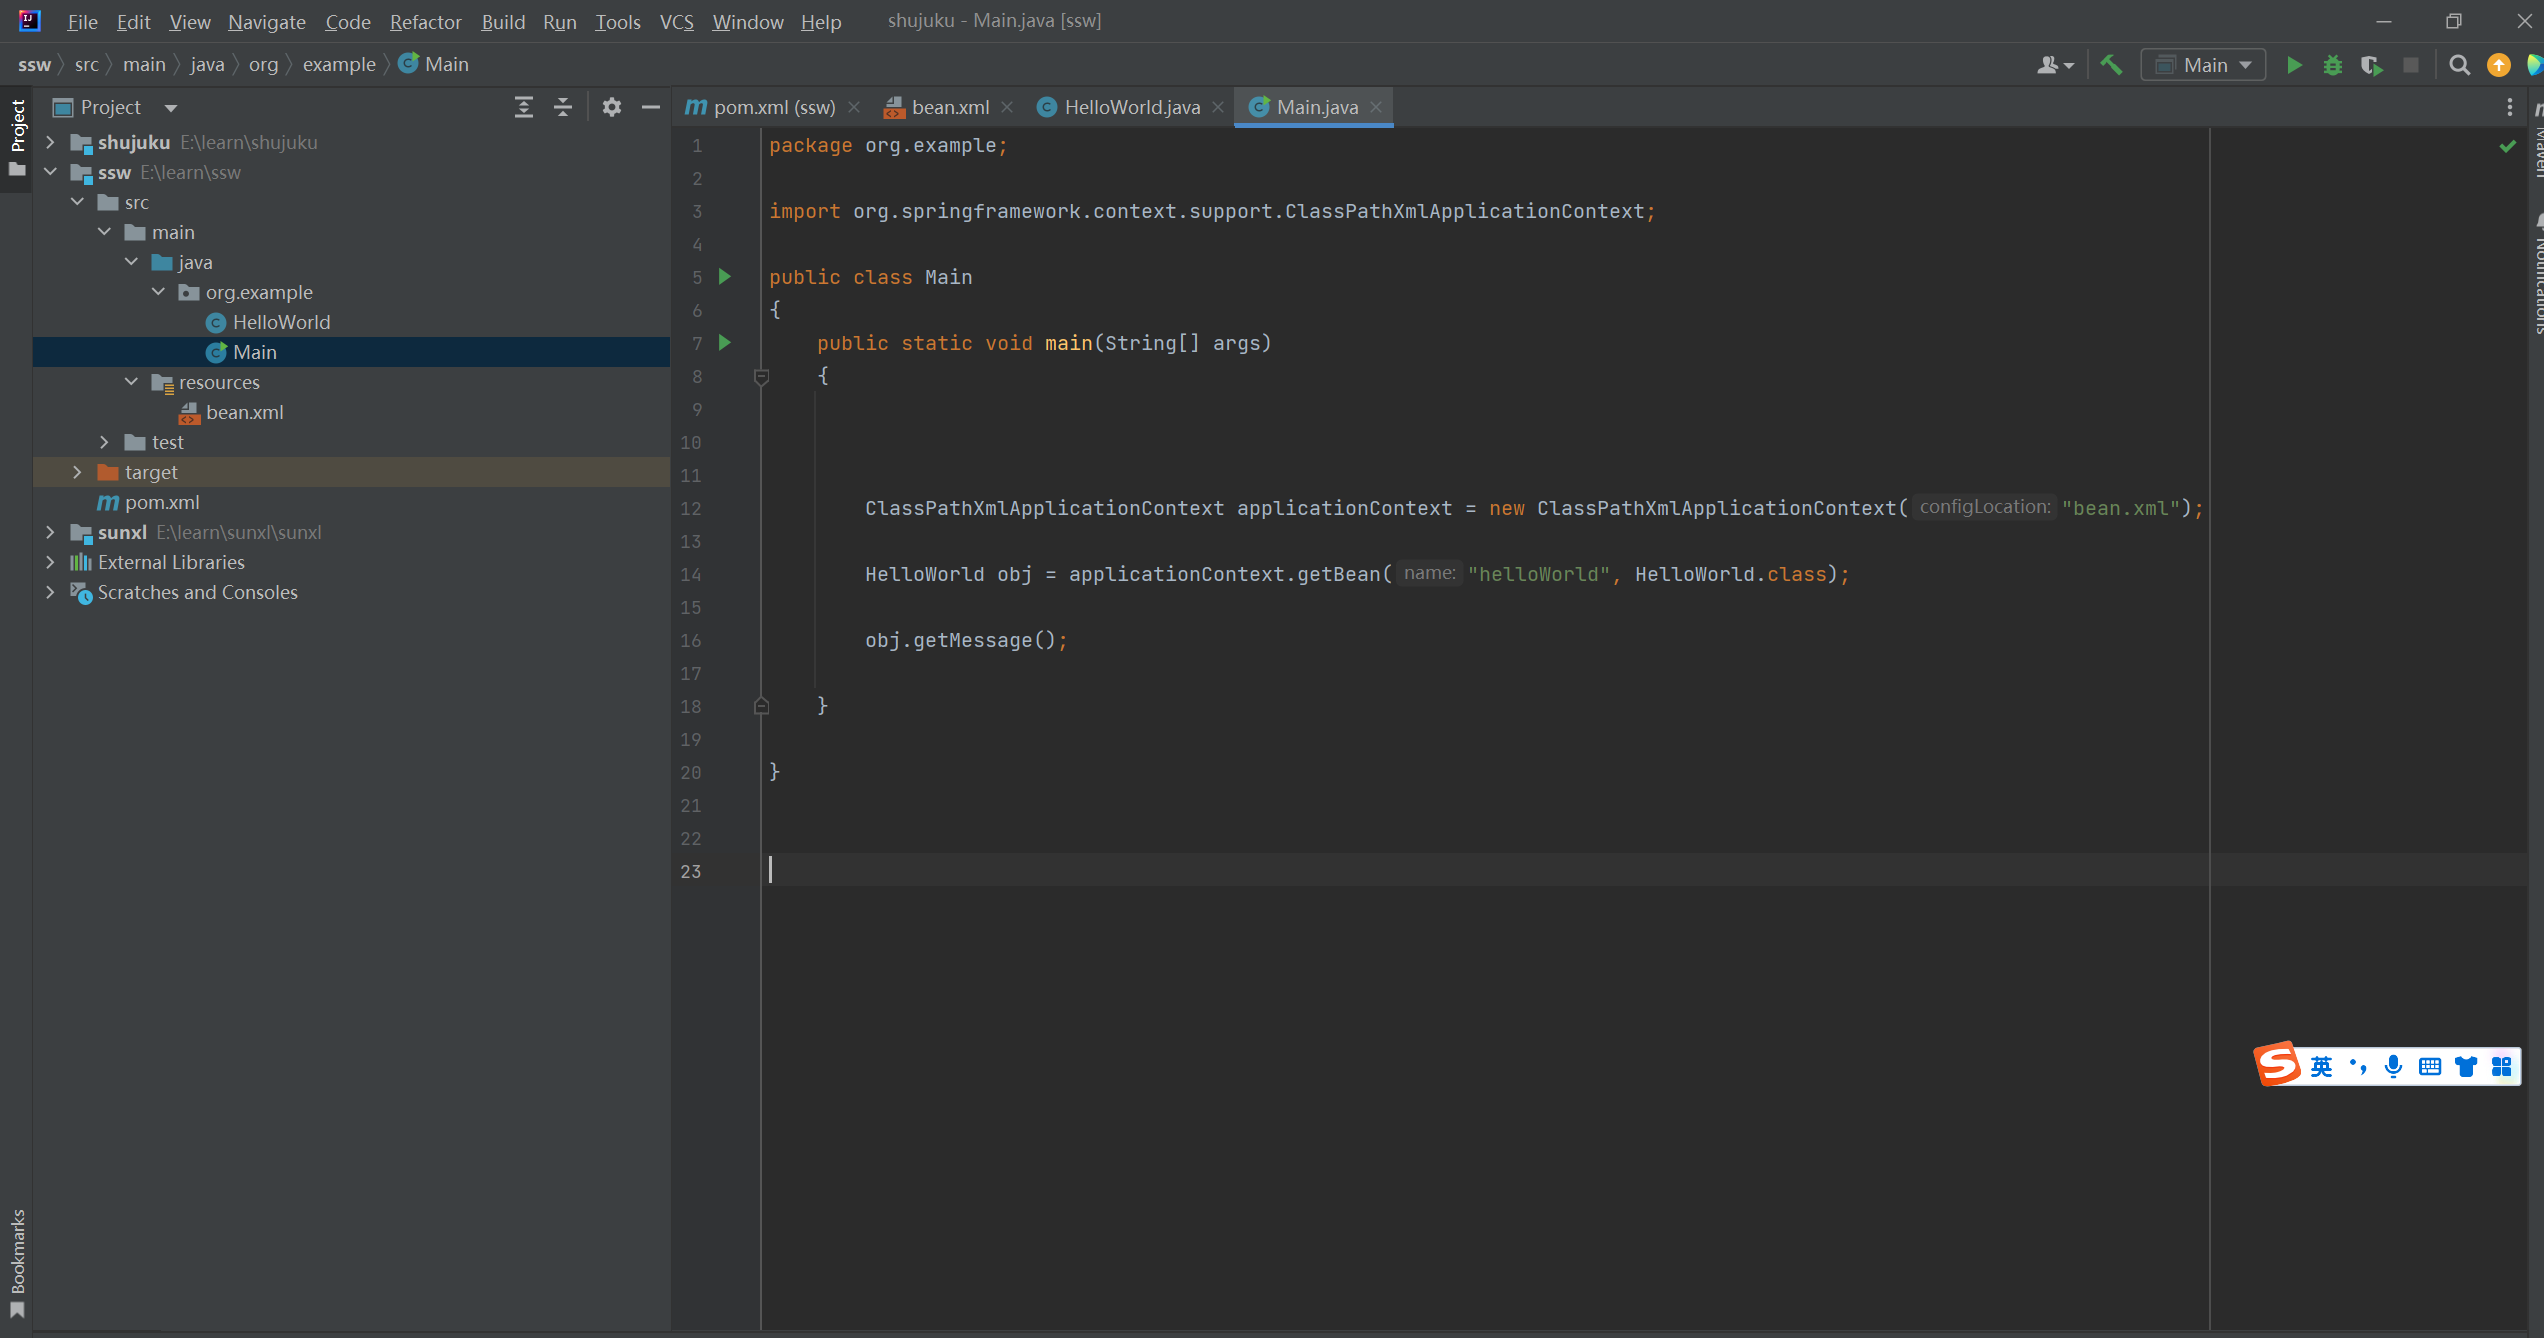This screenshot has height=1338, width=2544.
Task: Click the Build project hammer icon
Action: tap(2111, 65)
